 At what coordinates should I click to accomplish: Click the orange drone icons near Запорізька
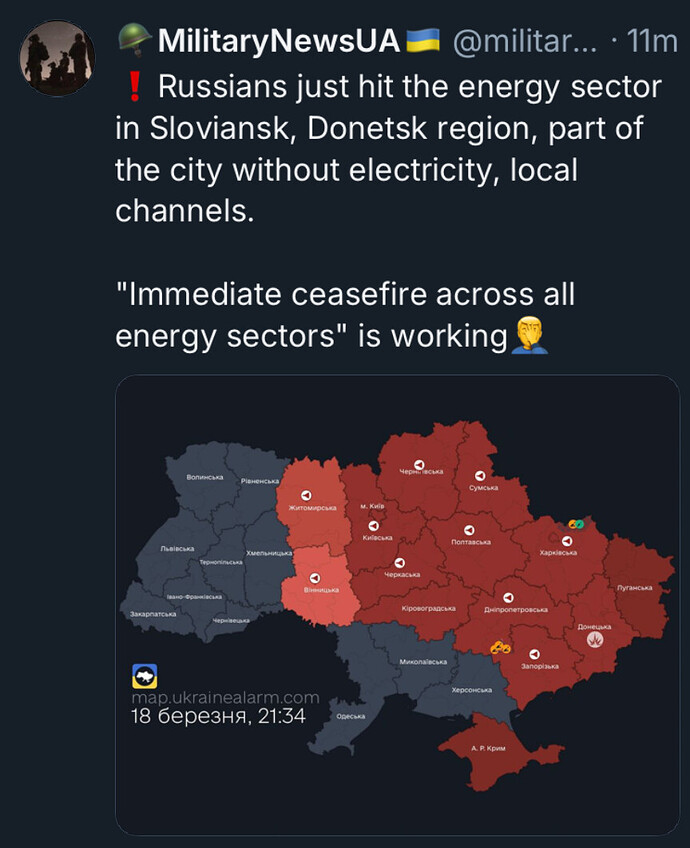pyautogui.click(x=500, y=647)
